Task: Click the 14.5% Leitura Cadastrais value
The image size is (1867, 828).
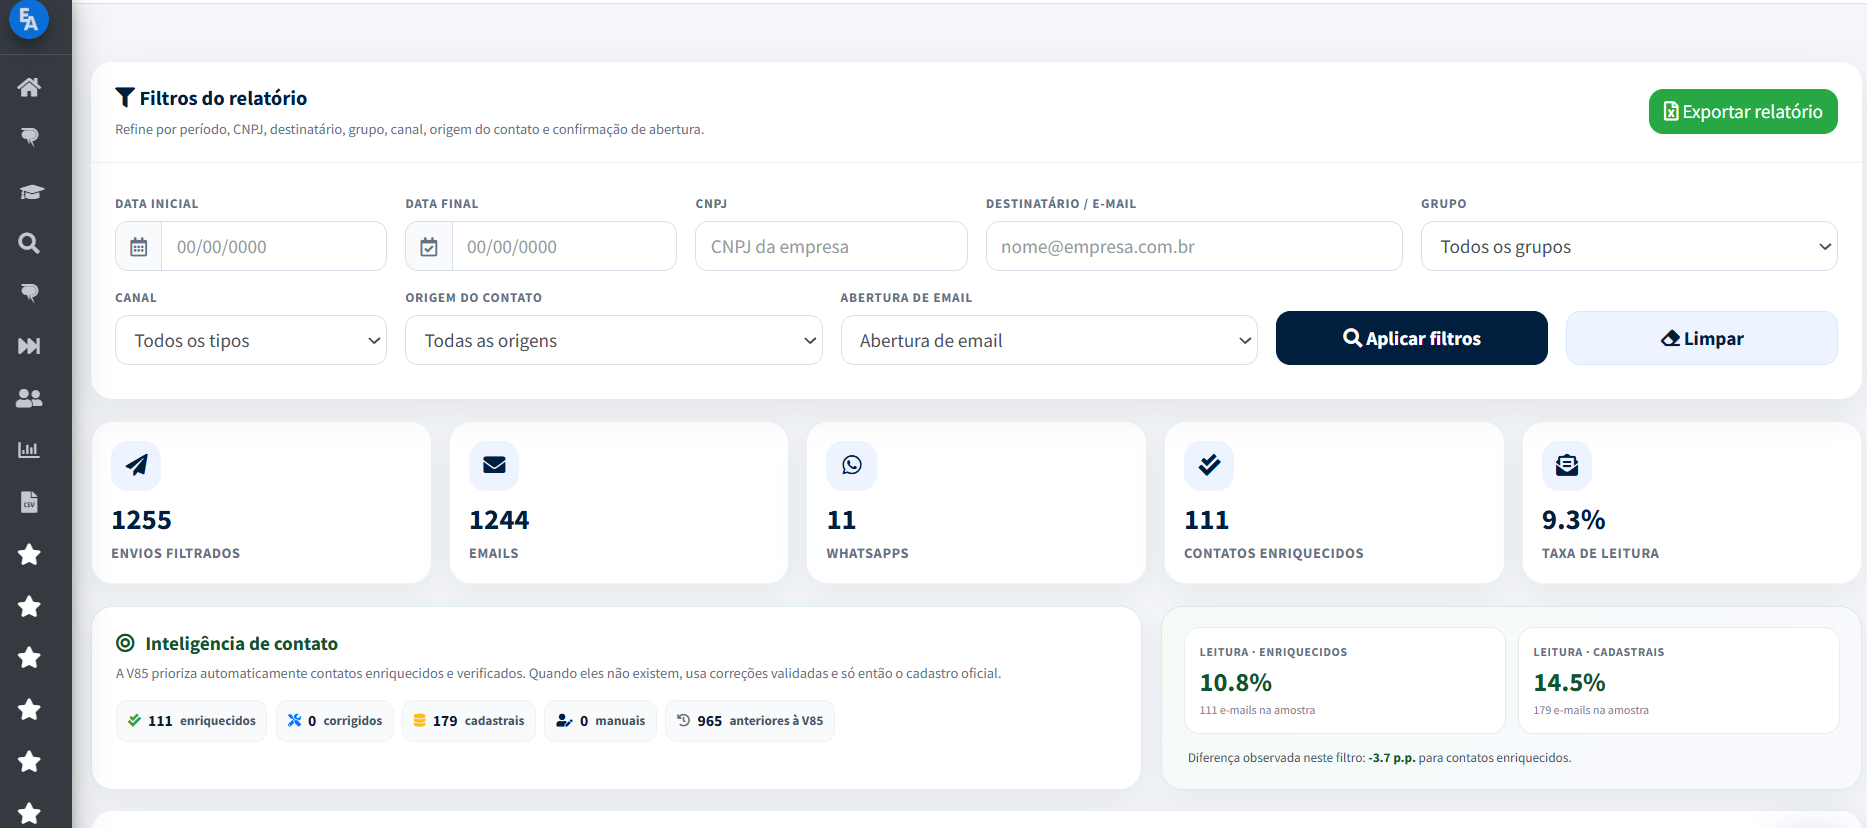Action: (1569, 683)
